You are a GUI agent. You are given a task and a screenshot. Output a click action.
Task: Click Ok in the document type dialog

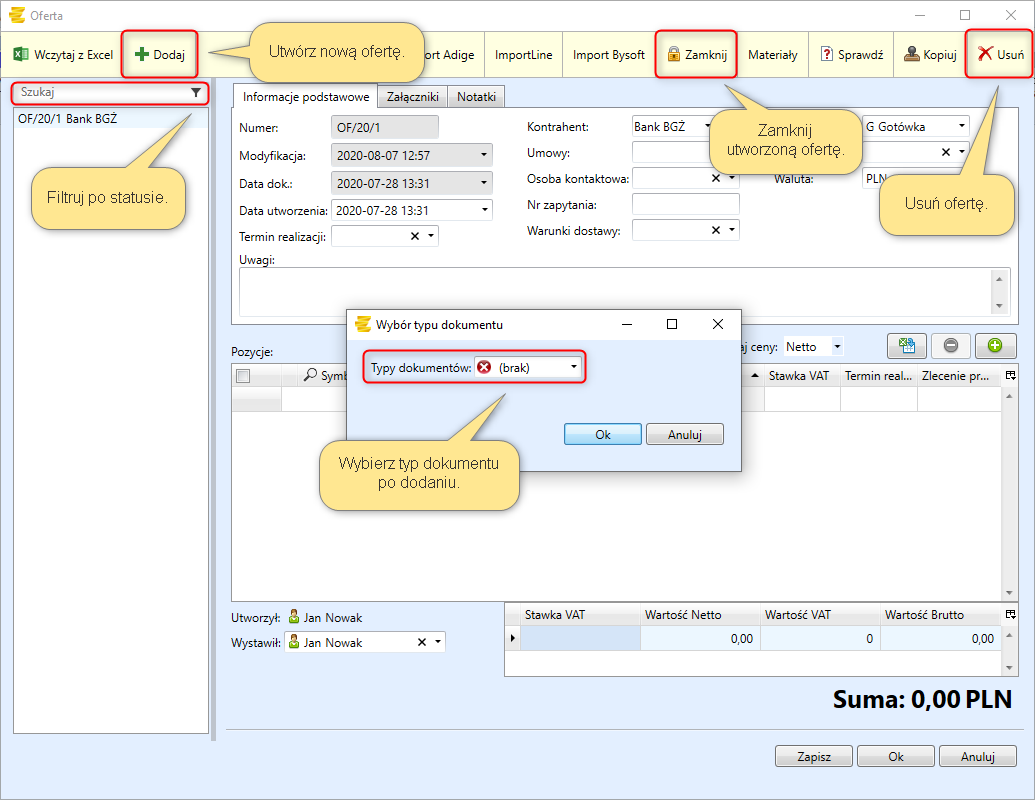(x=602, y=435)
